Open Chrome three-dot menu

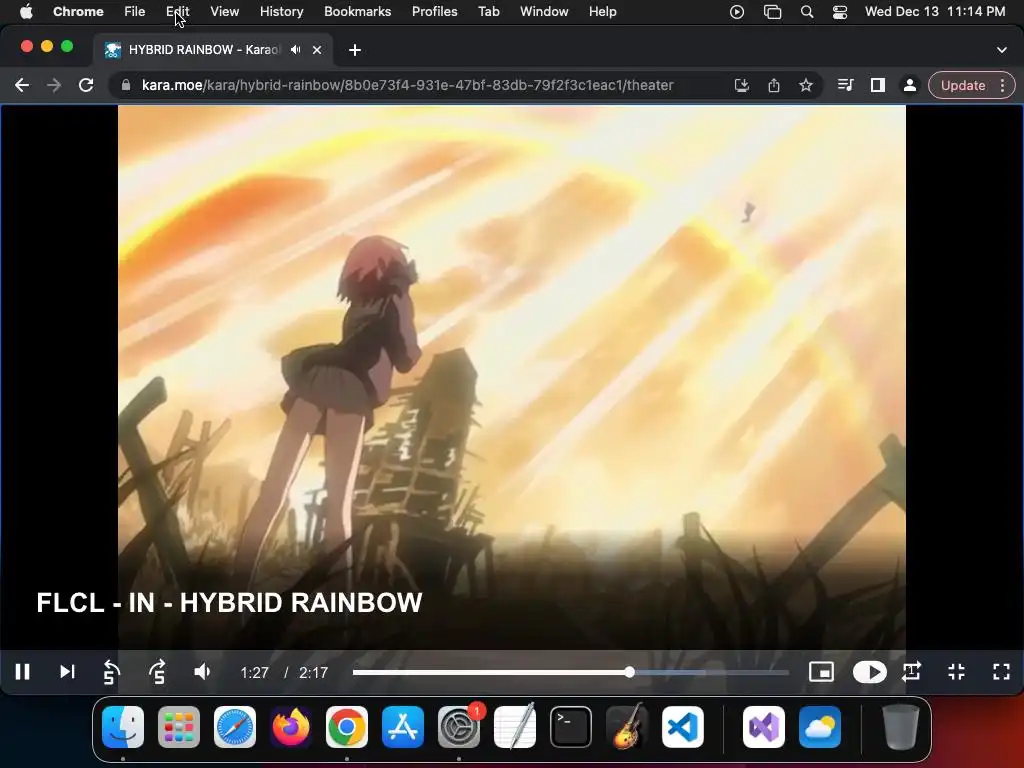[1002, 85]
